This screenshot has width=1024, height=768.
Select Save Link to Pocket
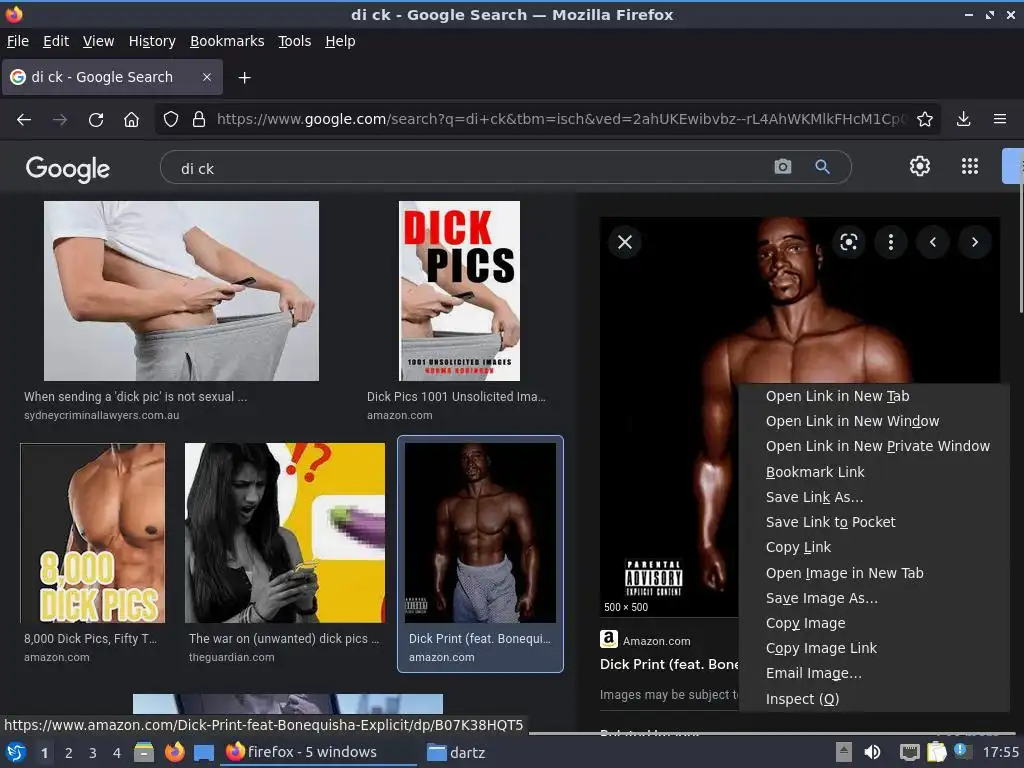874,522
